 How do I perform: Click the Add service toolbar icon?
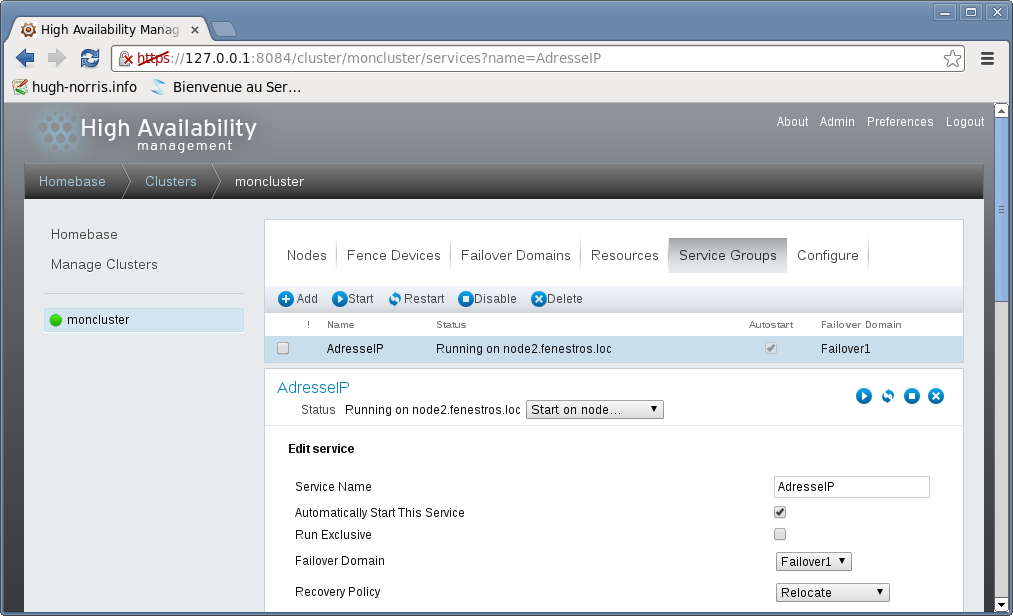(x=286, y=299)
